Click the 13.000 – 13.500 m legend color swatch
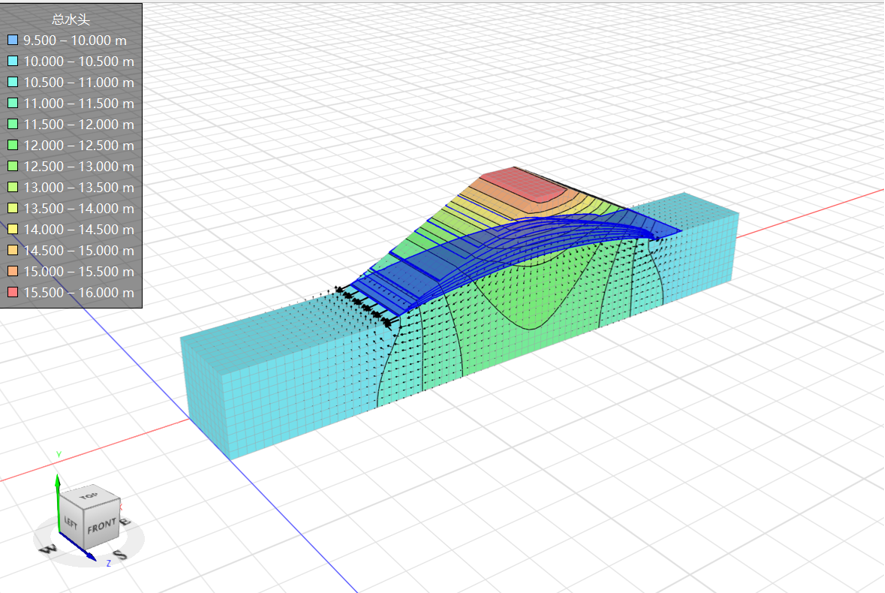The image size is (885, 593). 12,187
